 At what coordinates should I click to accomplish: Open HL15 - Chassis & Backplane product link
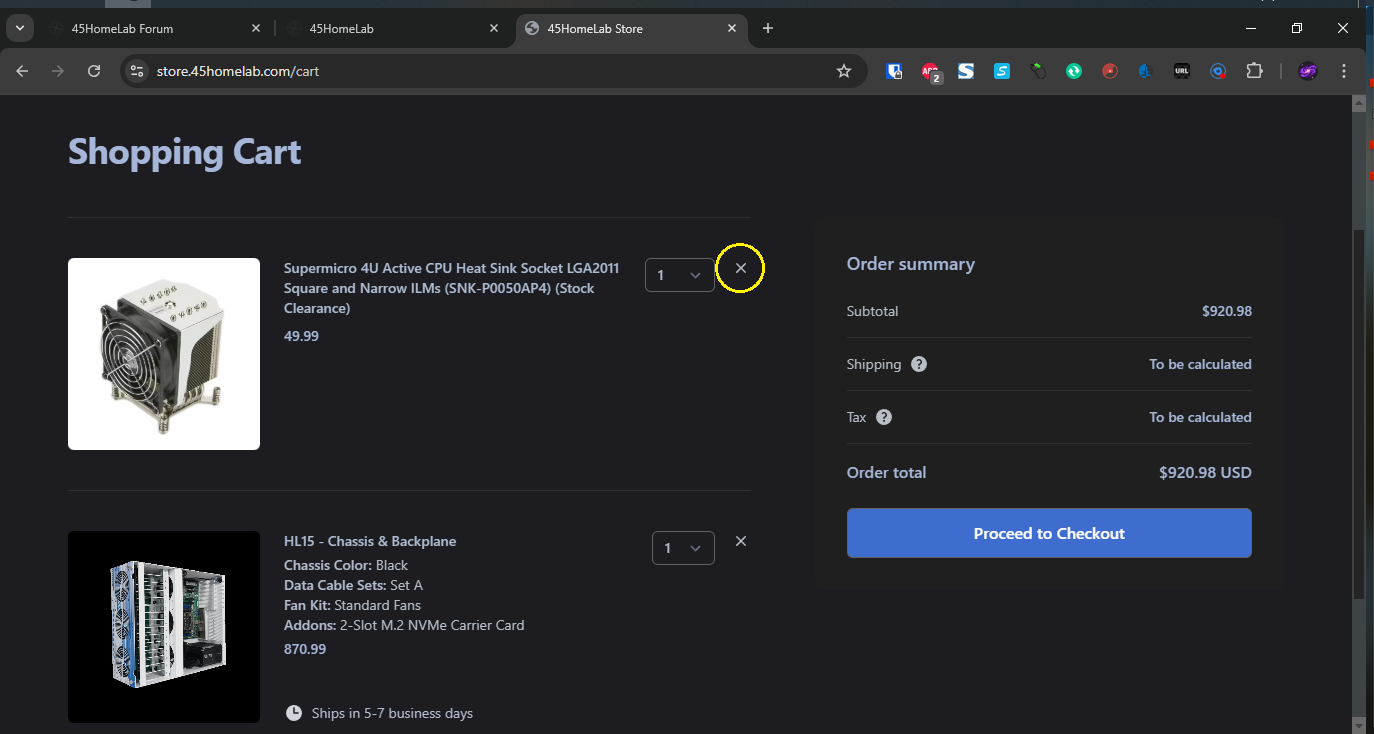coord(370,541)
